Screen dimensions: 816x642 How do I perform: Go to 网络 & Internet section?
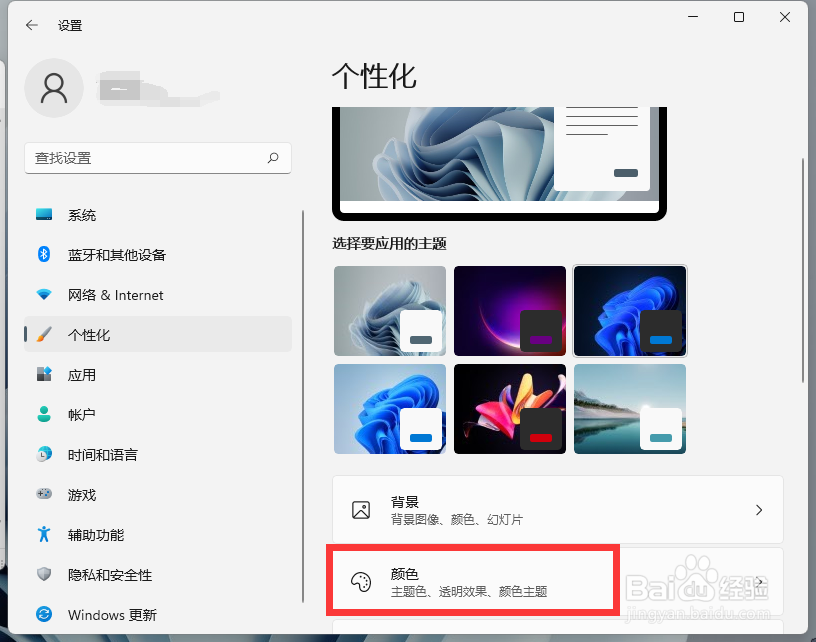(158, 295)
